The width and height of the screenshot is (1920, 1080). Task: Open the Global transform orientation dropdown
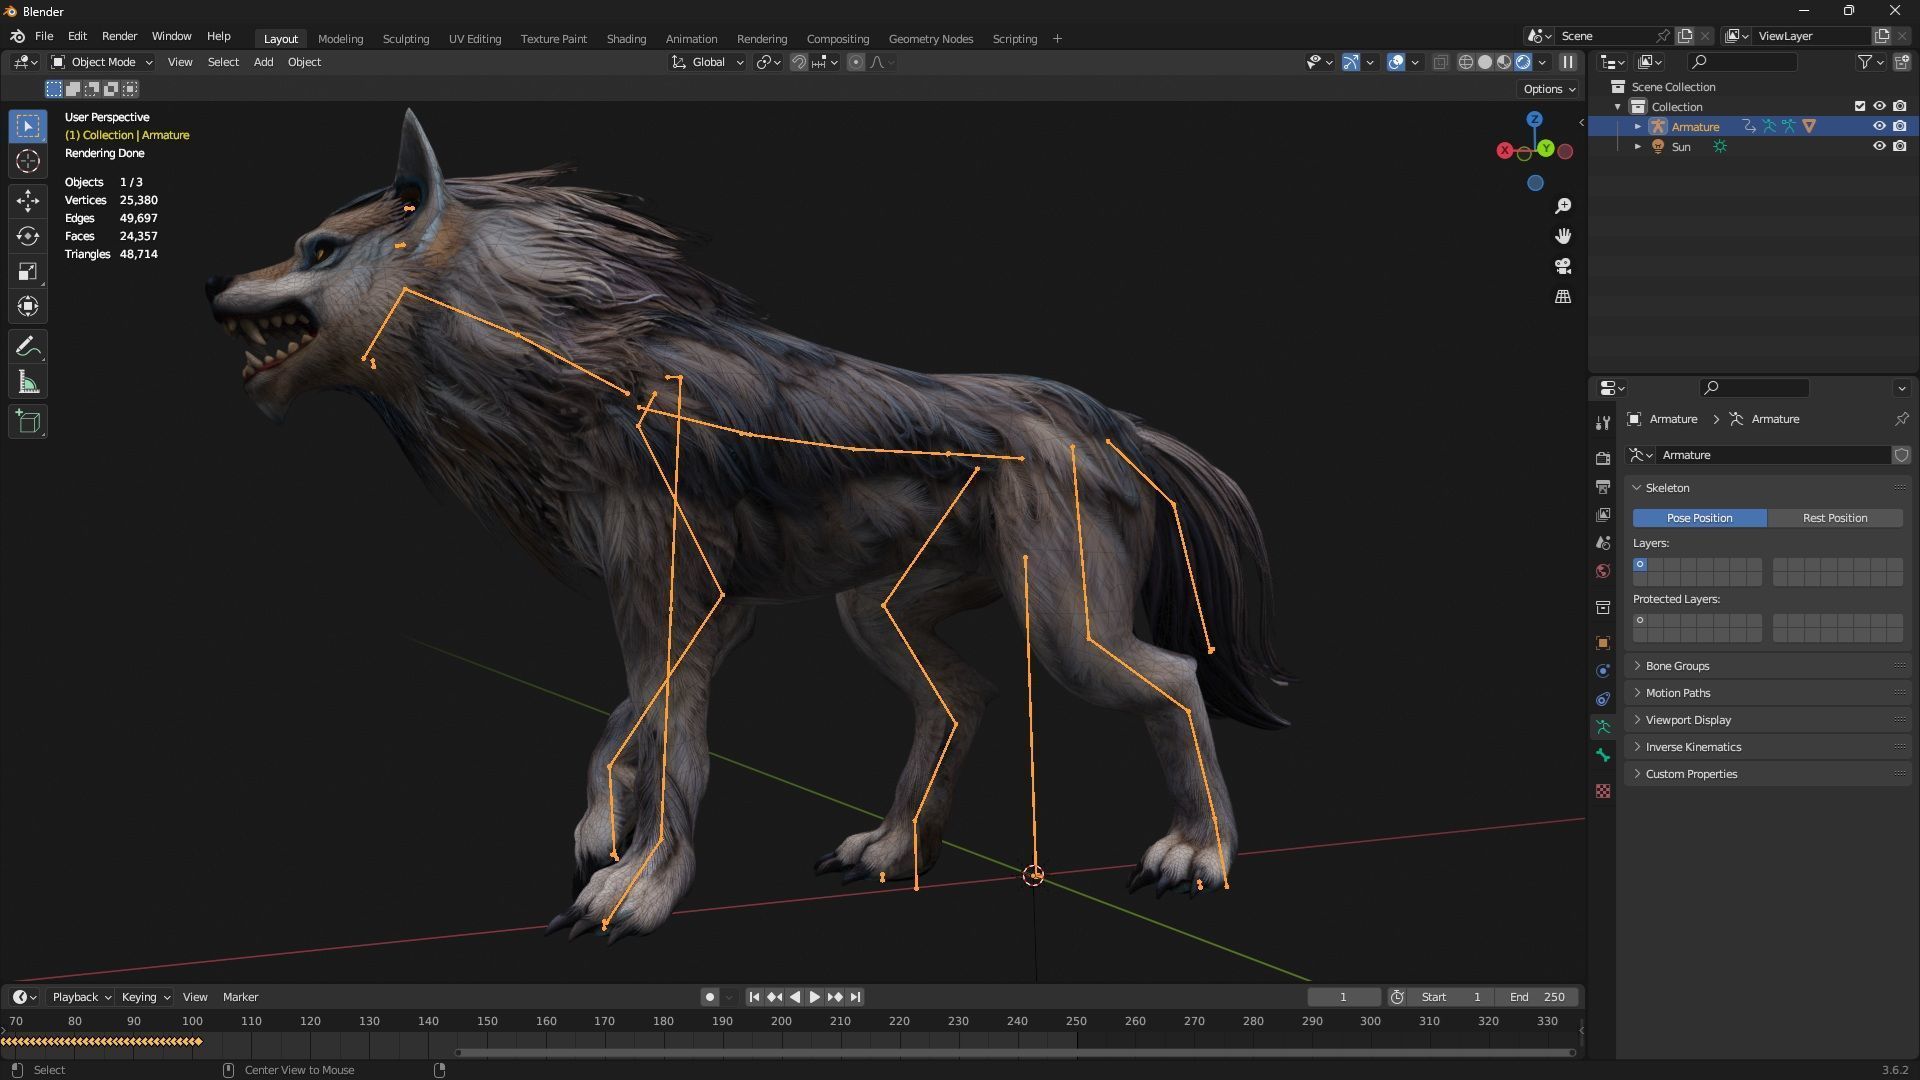[x=708, y=62]
